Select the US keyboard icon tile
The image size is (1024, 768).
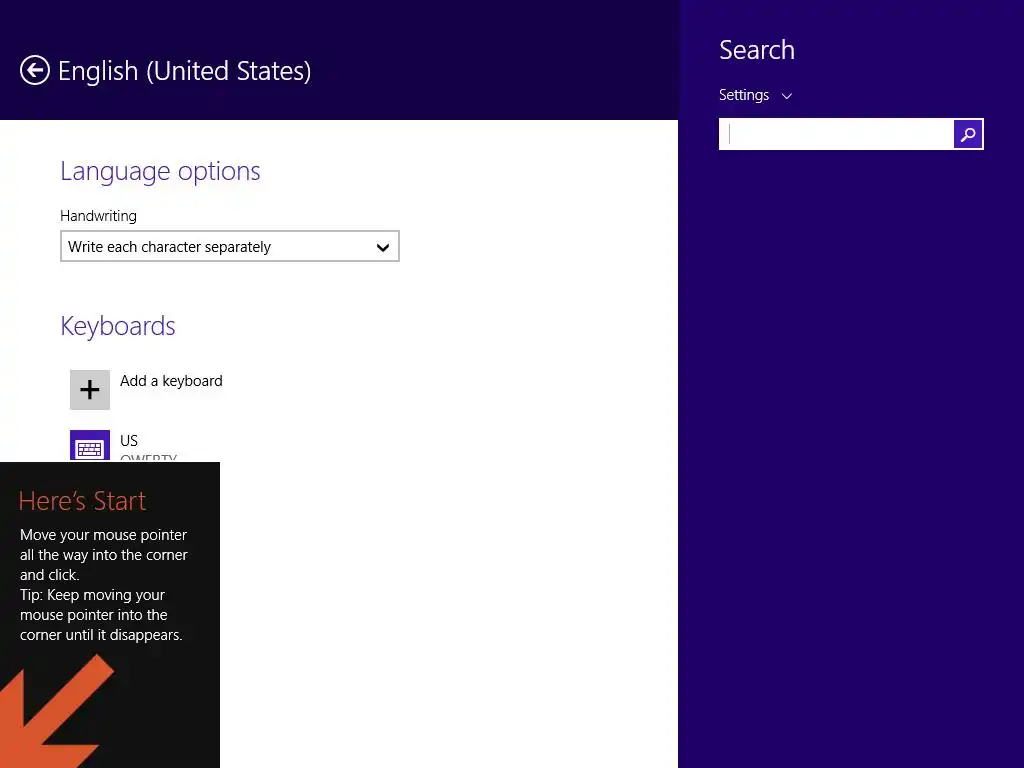tap(89, 445)
